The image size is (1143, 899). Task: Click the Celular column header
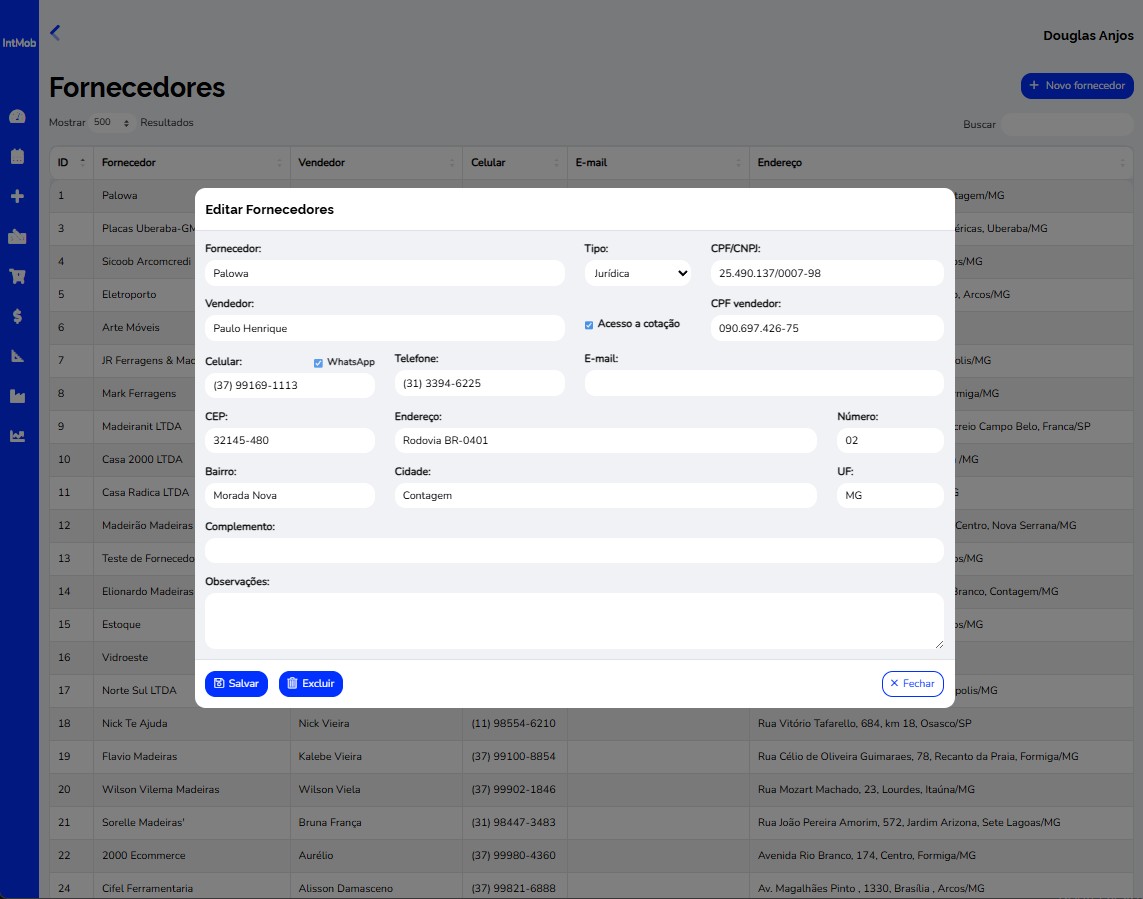click(x=513, y=162)
